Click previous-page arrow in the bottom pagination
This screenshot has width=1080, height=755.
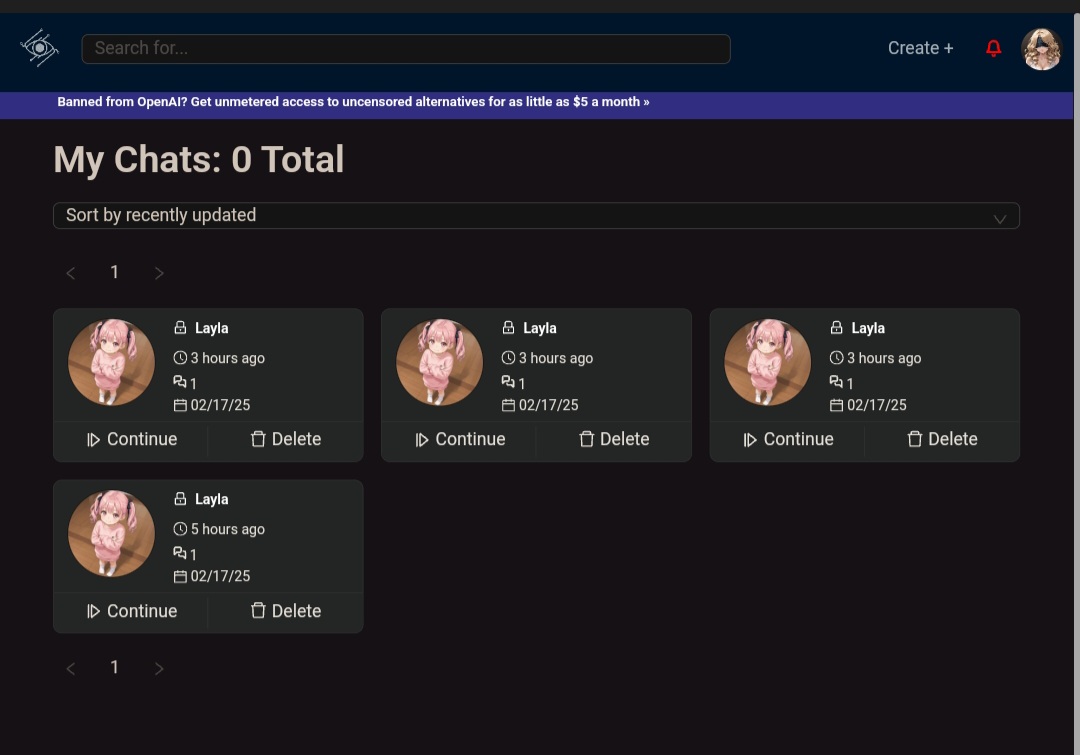pos(70,668)
